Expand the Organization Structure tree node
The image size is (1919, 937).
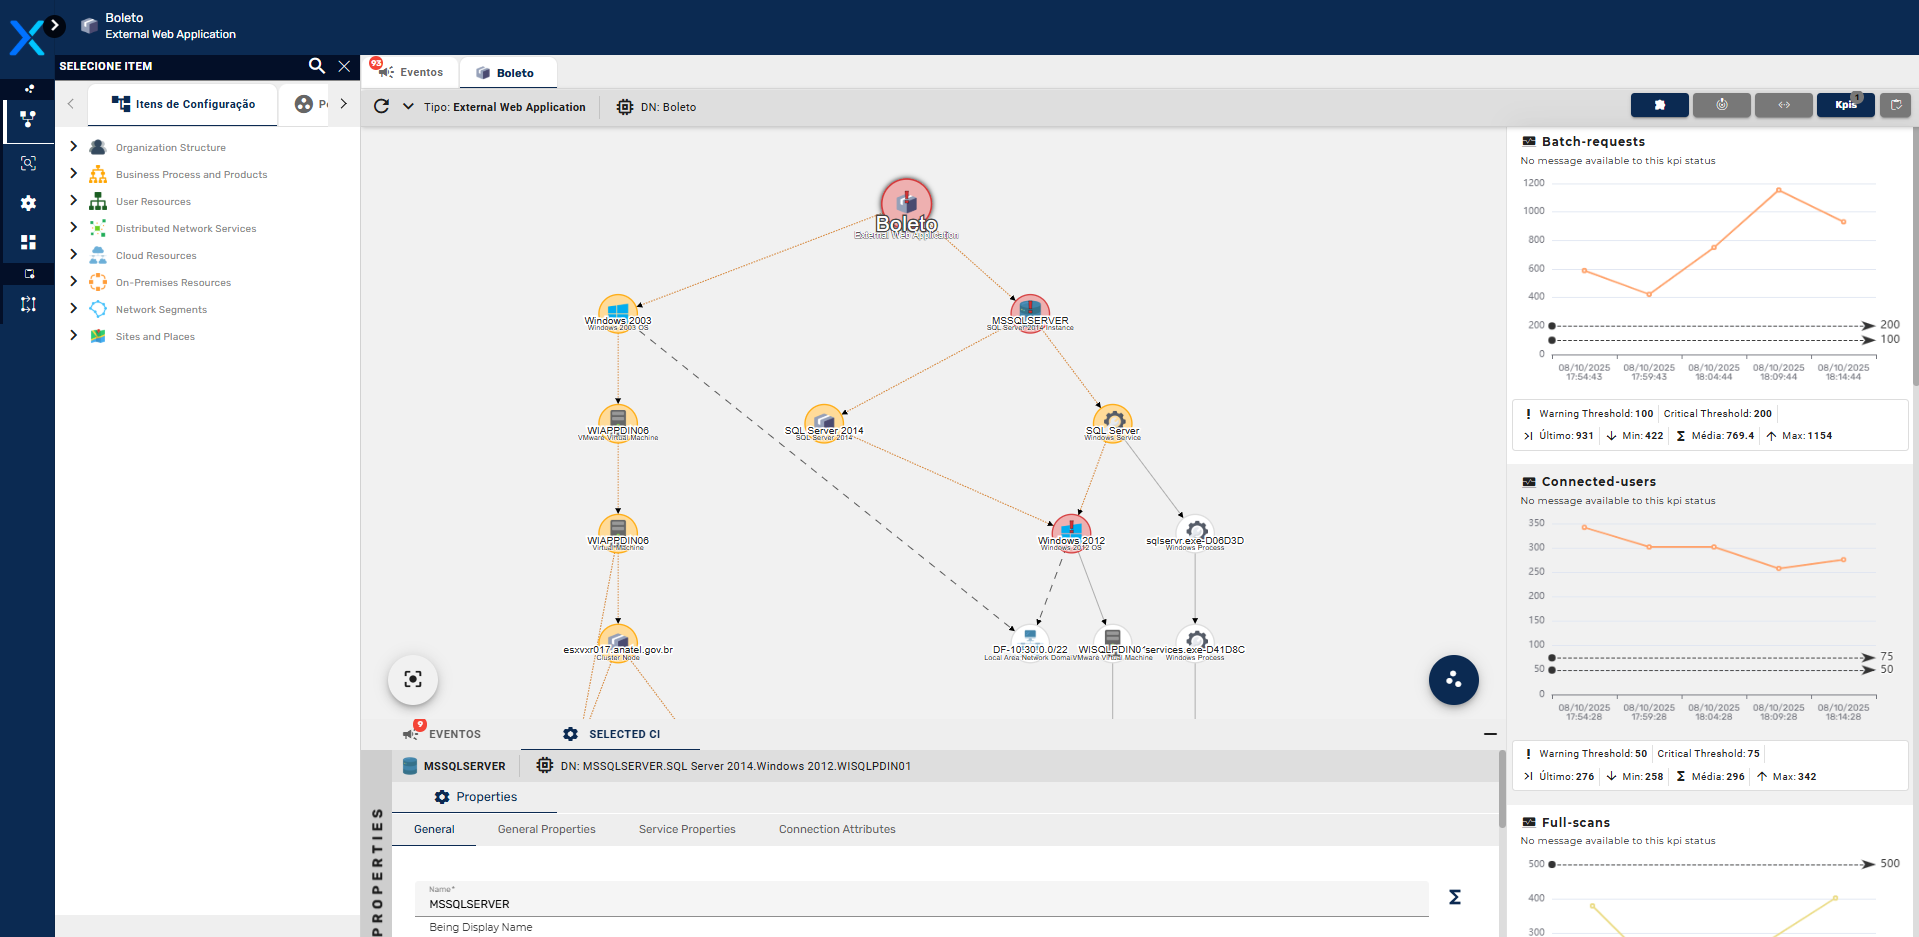tap(73, 147)
